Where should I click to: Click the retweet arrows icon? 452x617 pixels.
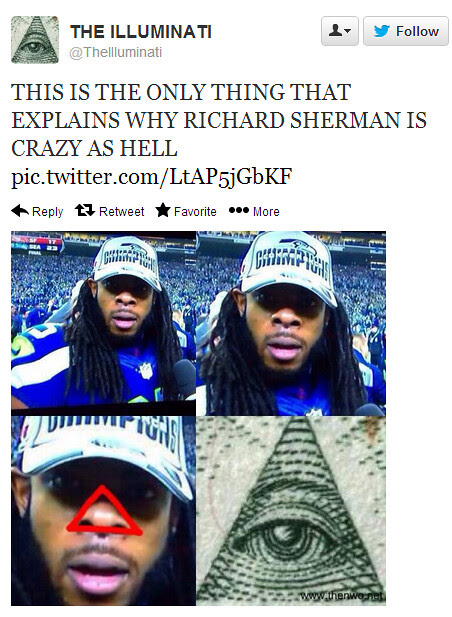coord(85,210)
